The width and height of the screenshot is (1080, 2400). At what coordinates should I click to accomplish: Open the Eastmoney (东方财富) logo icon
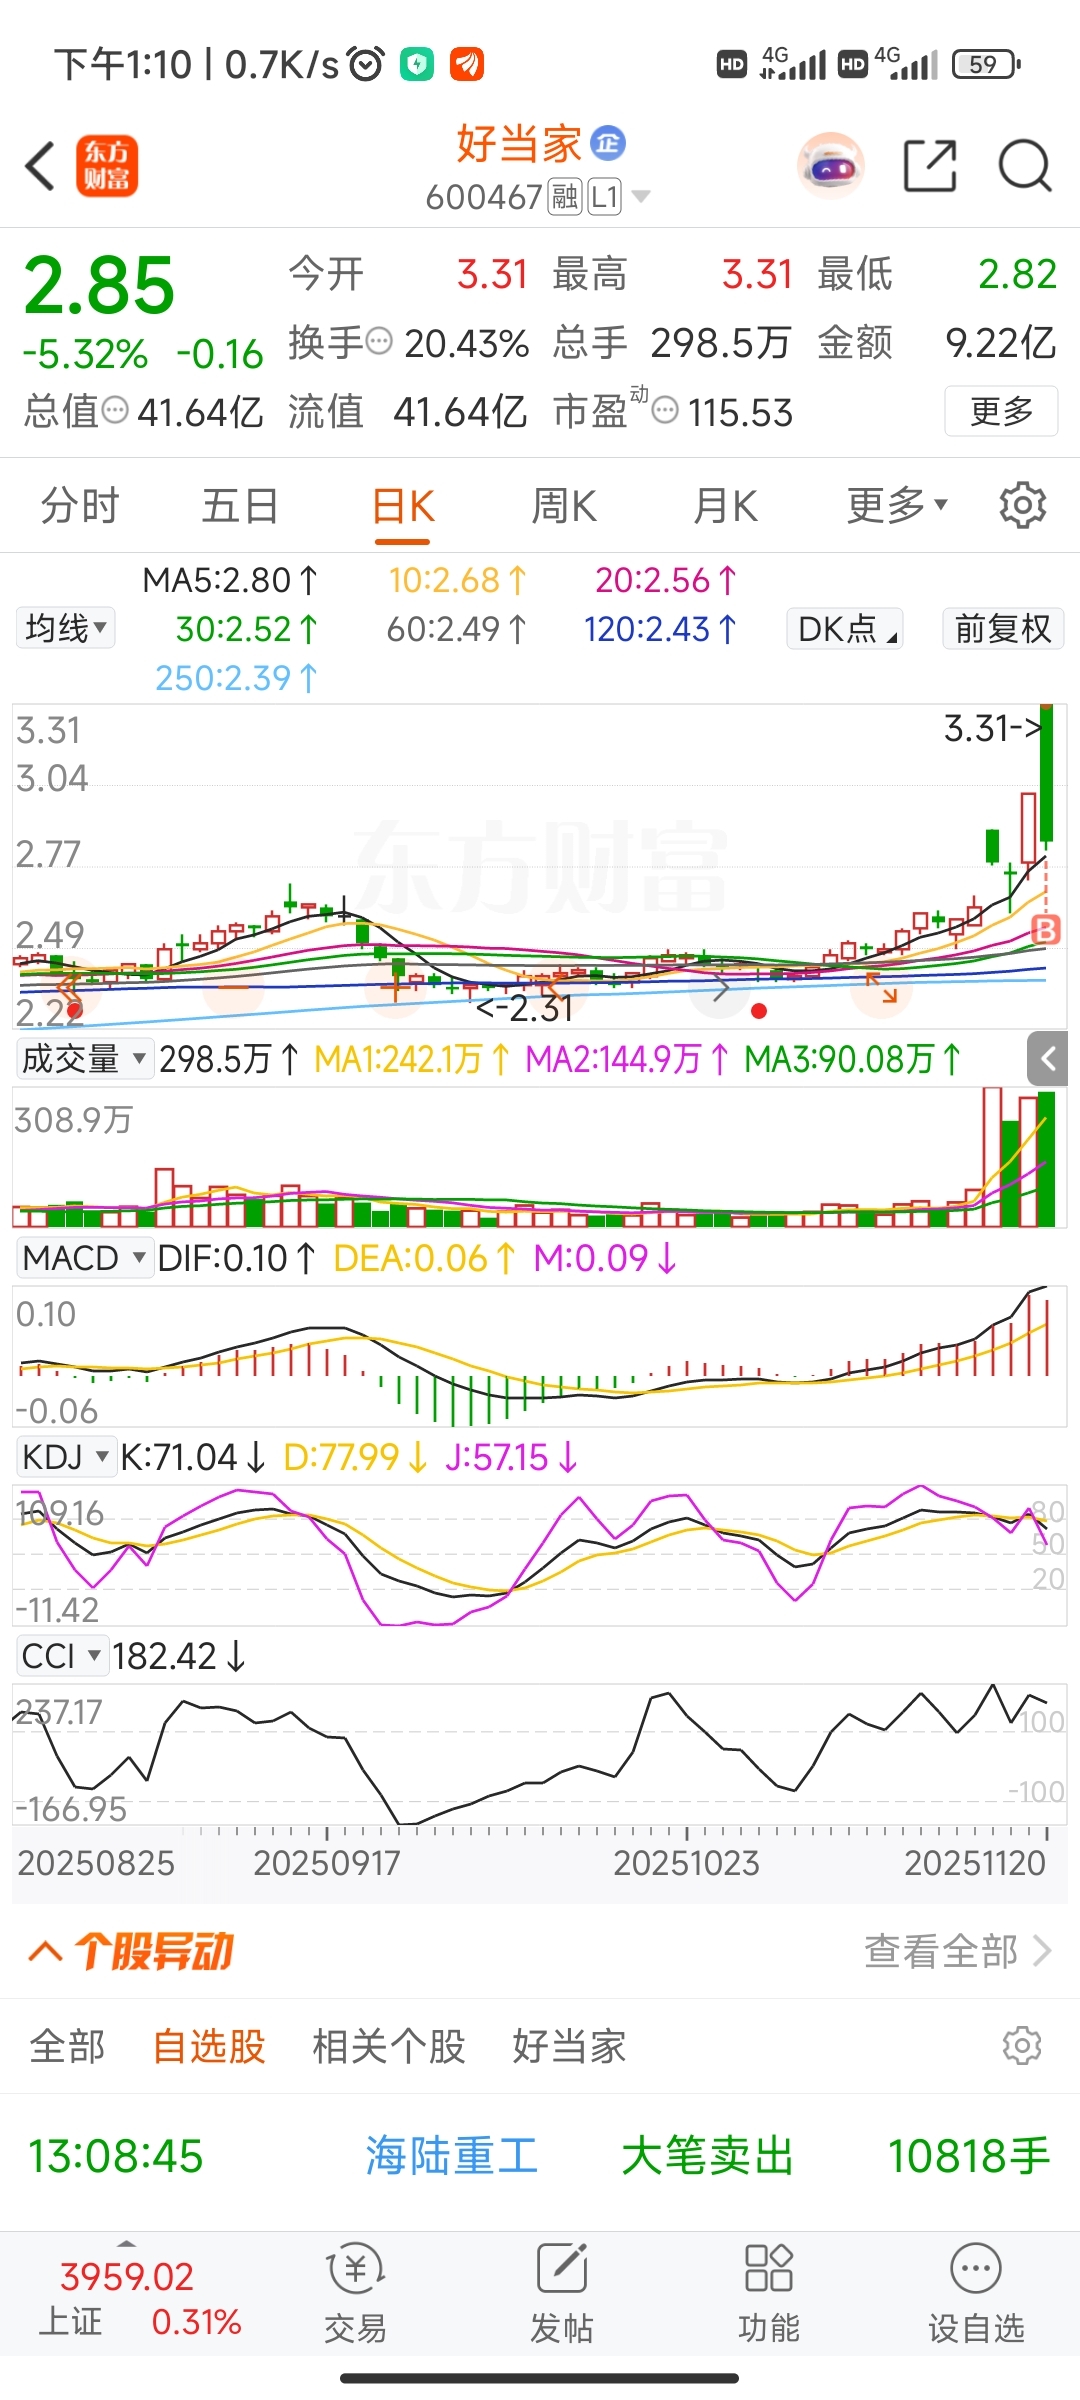pyautogui.click(x=107, y=166)
